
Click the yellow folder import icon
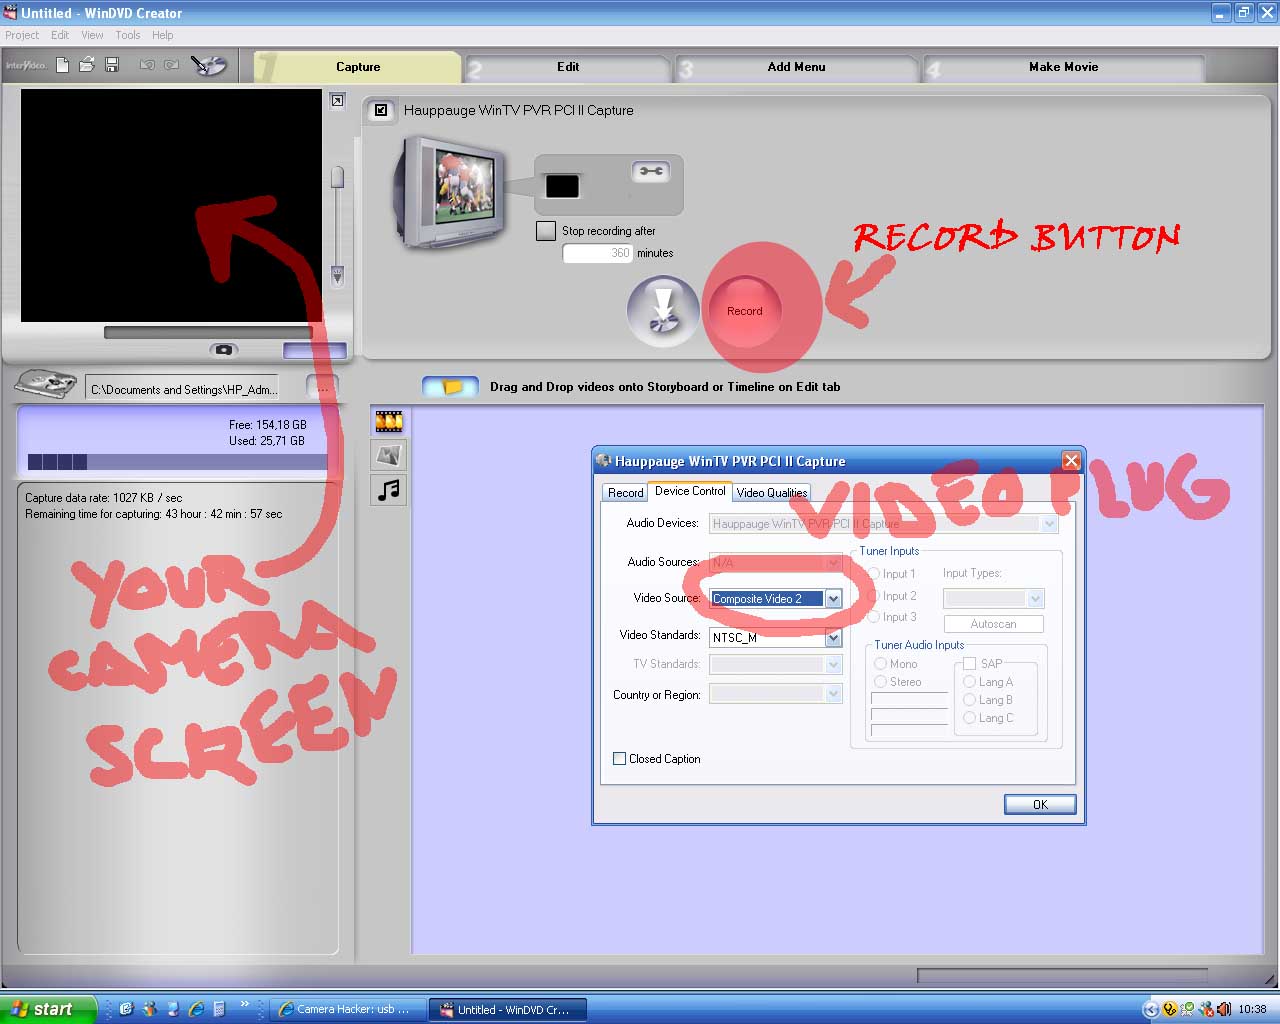pos(450,387)
